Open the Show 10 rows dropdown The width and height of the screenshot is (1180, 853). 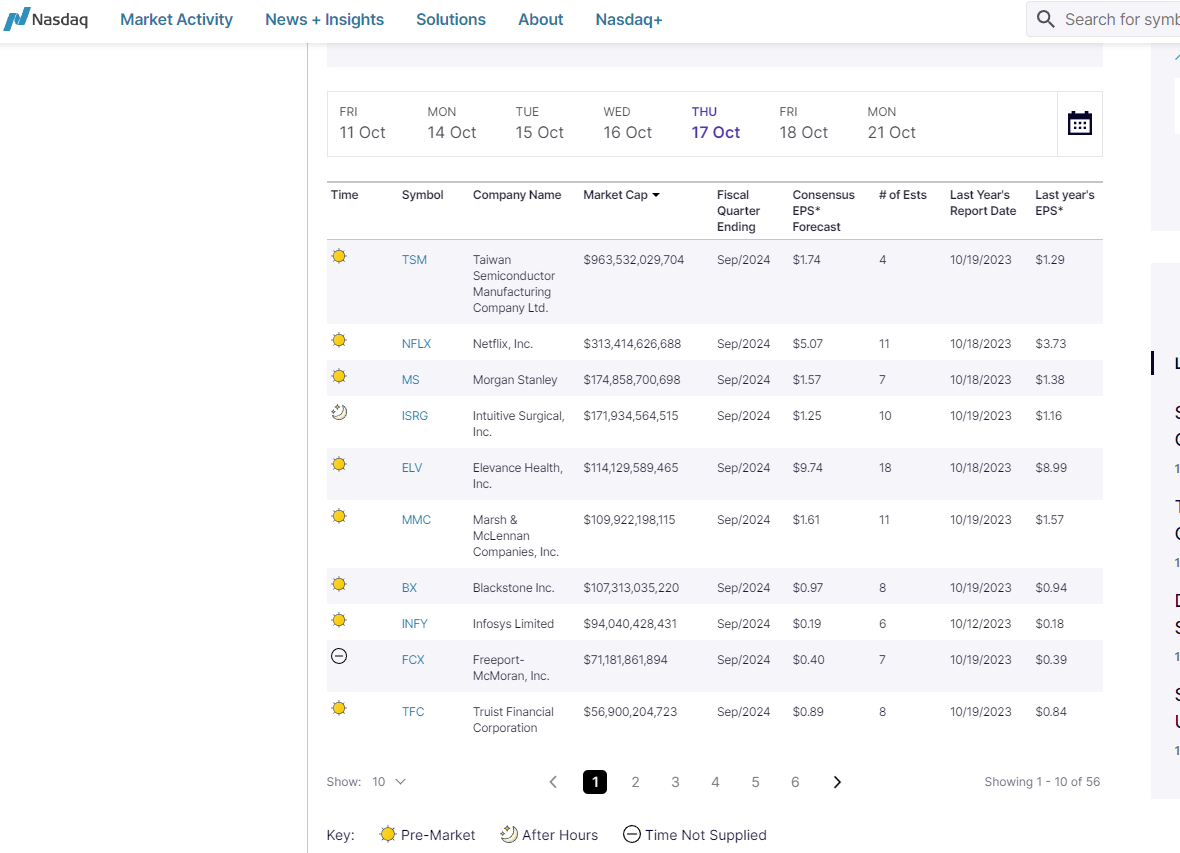(388, 782)
